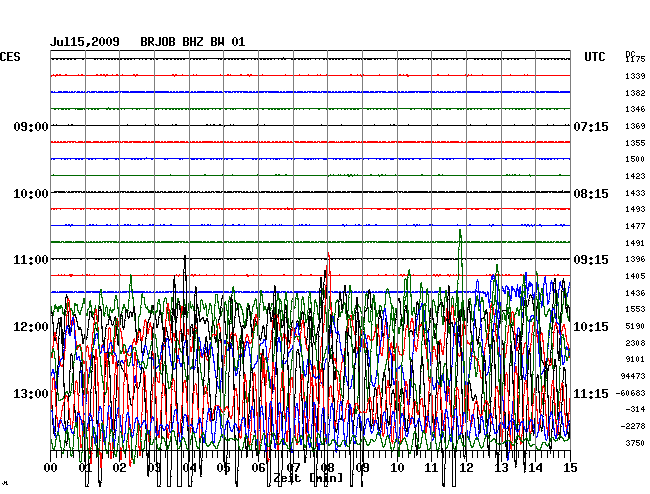
Task: Click the DC offset value 1346
Action: [635, 109]
